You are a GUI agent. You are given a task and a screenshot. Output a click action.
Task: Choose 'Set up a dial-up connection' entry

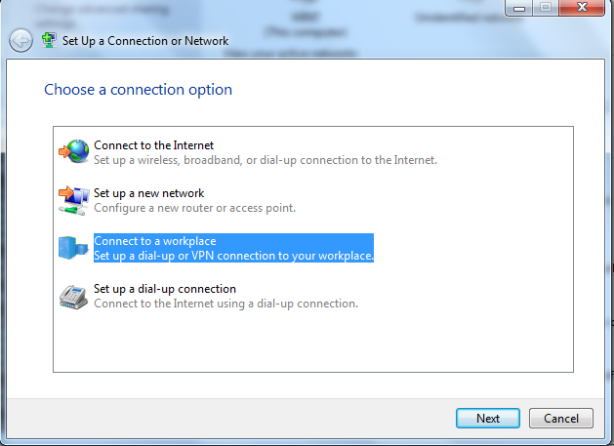[165, 289]
